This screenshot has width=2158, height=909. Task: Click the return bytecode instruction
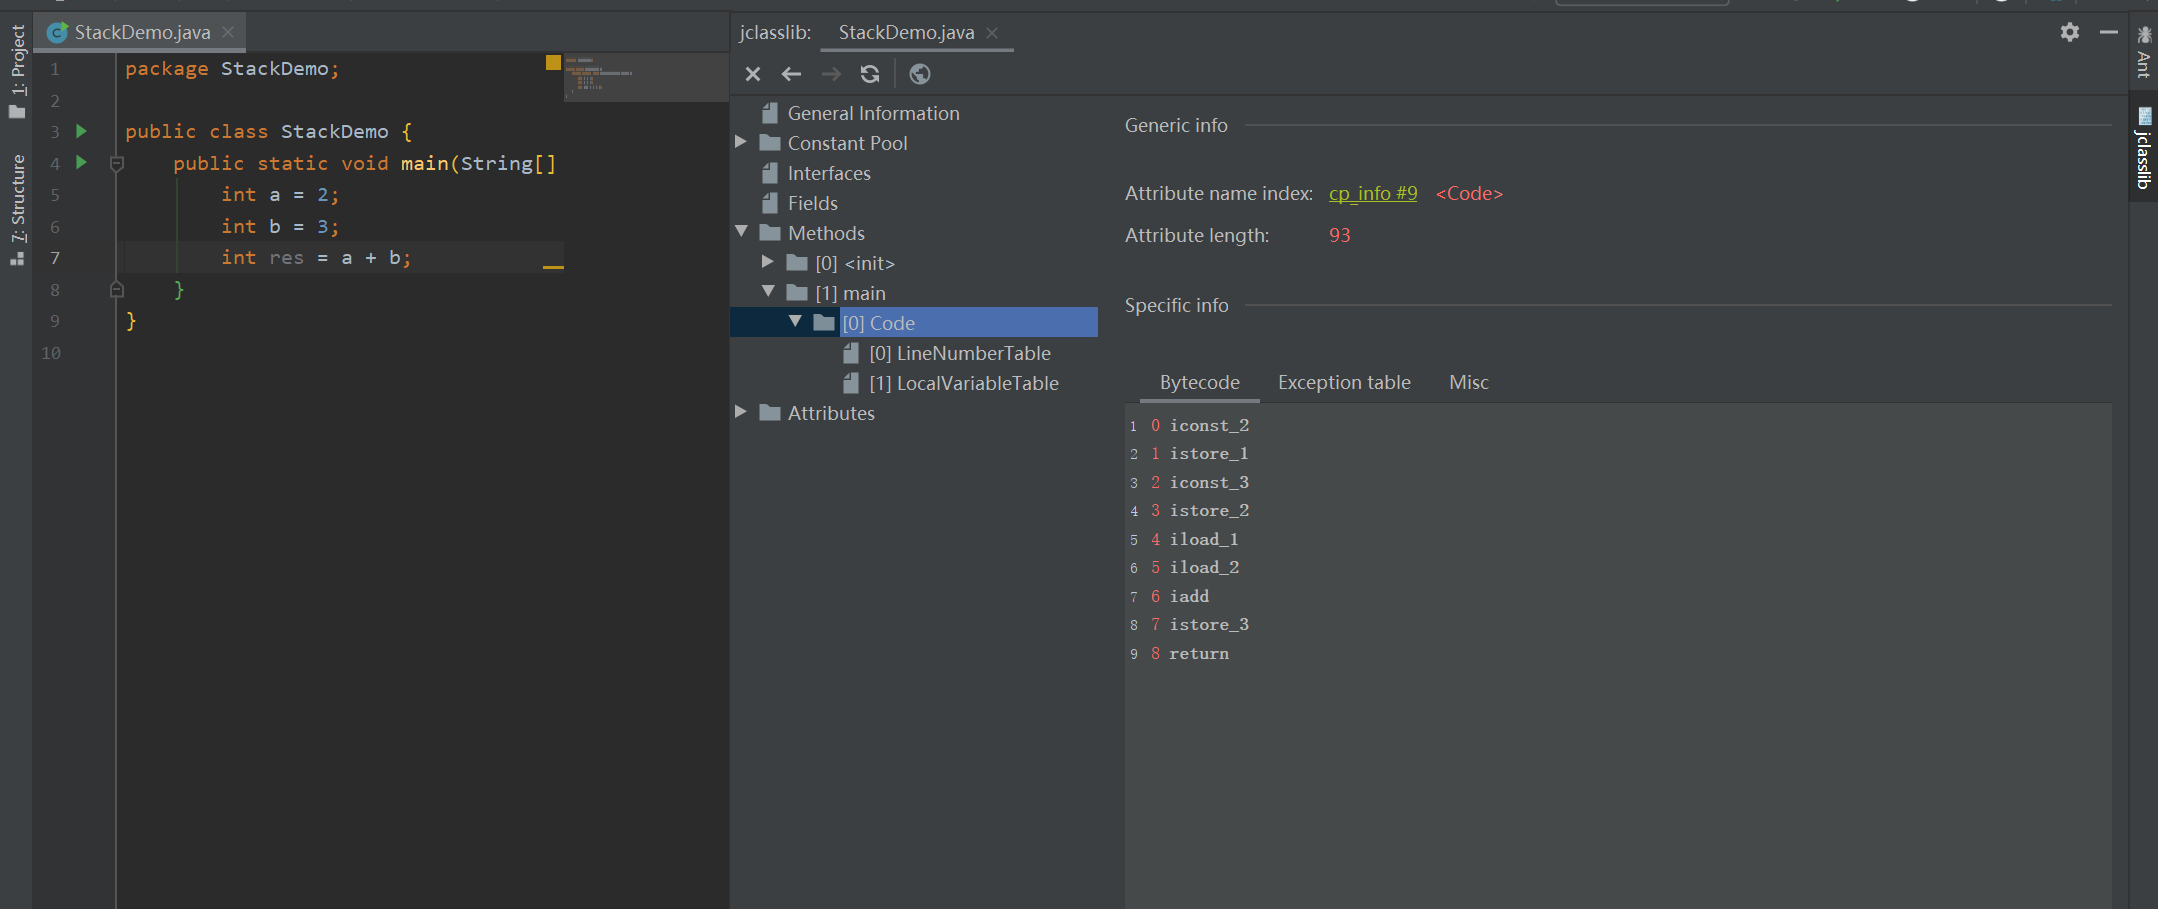click(1199, 653)
